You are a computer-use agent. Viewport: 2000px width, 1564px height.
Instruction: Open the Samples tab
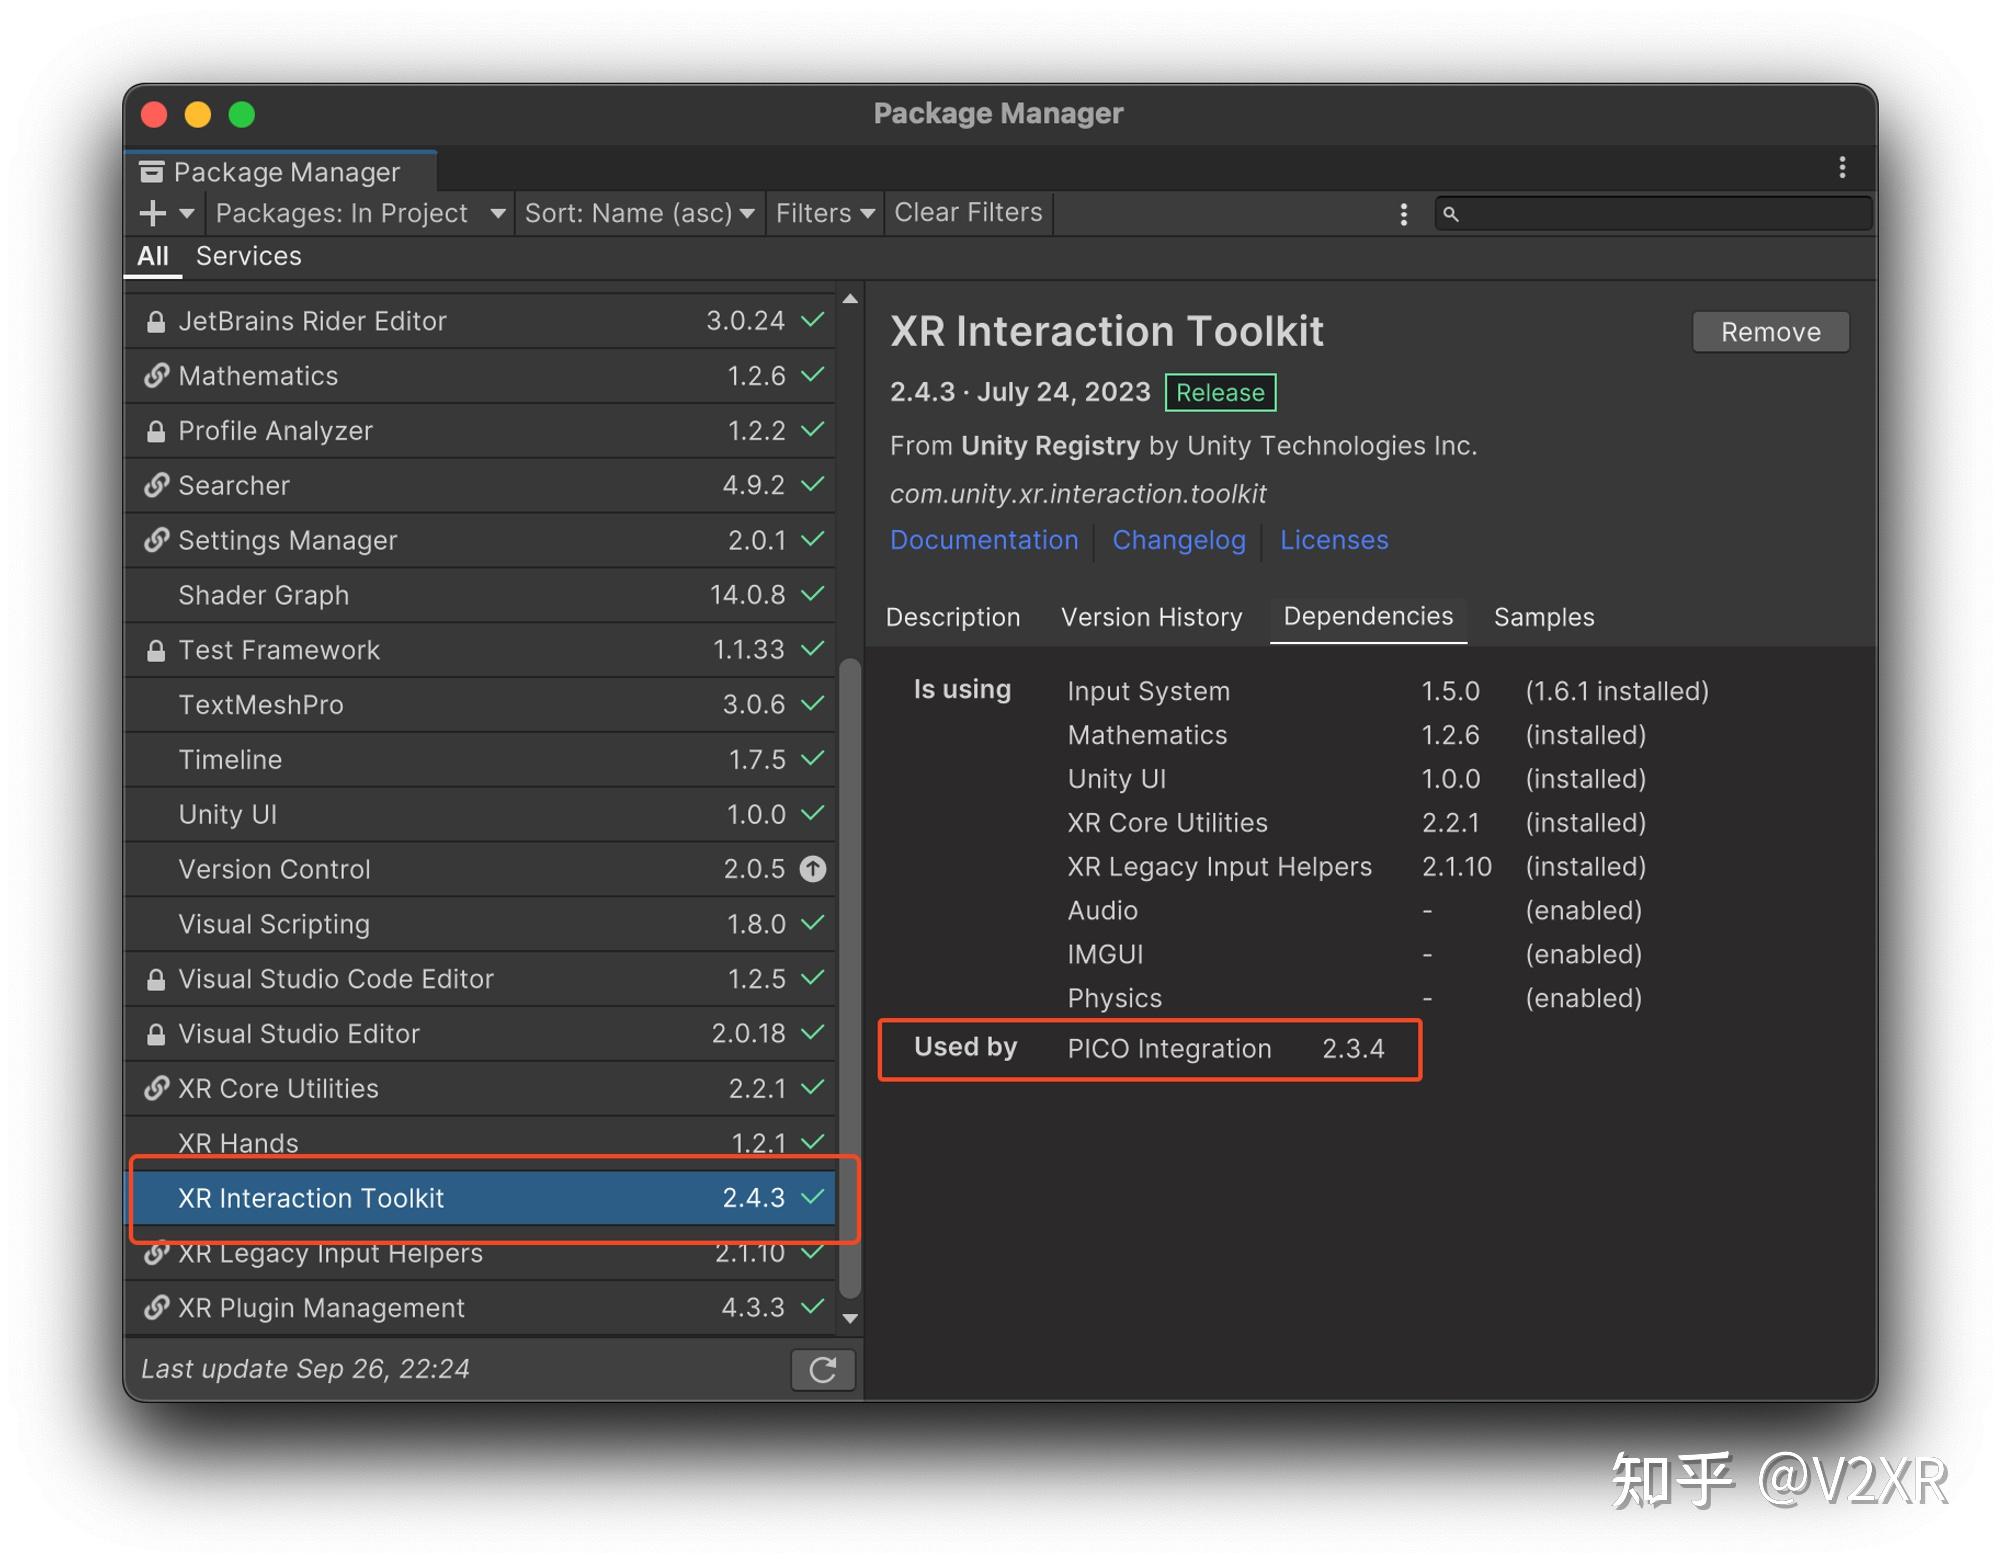(1543, 617)
